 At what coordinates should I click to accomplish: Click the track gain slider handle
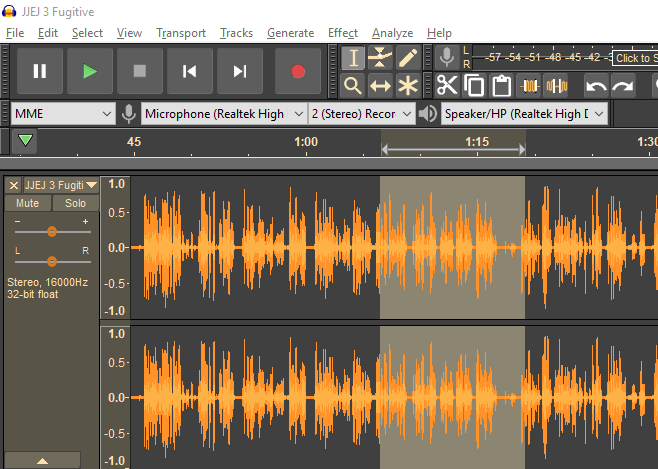52,231
